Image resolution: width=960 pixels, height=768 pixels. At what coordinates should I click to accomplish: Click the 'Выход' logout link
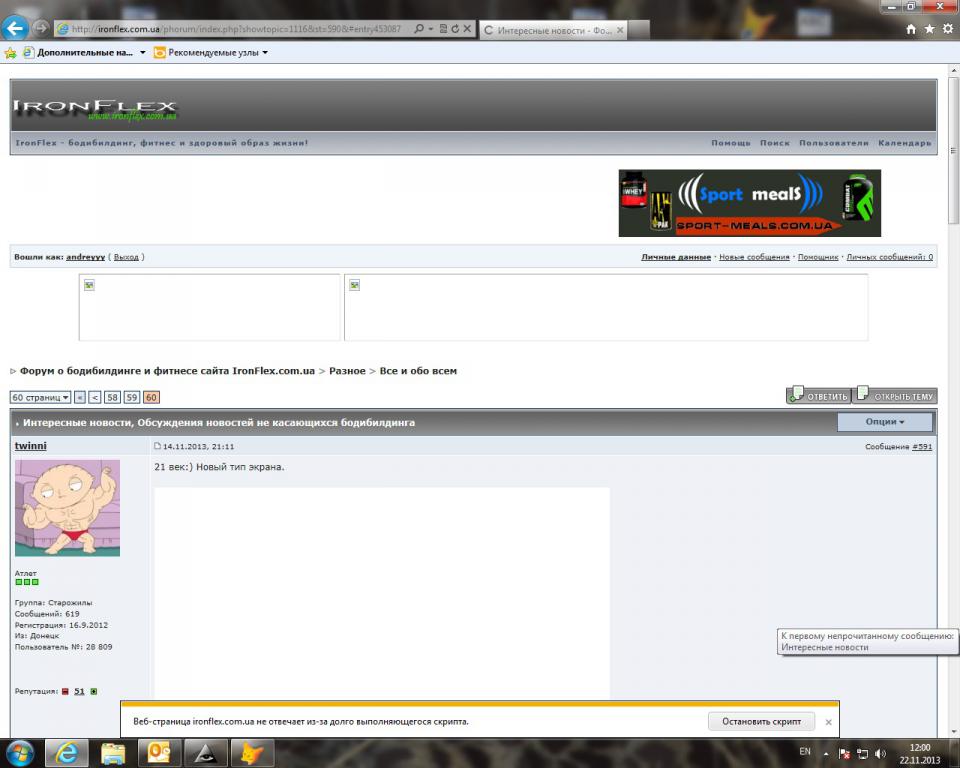(126, 257)
